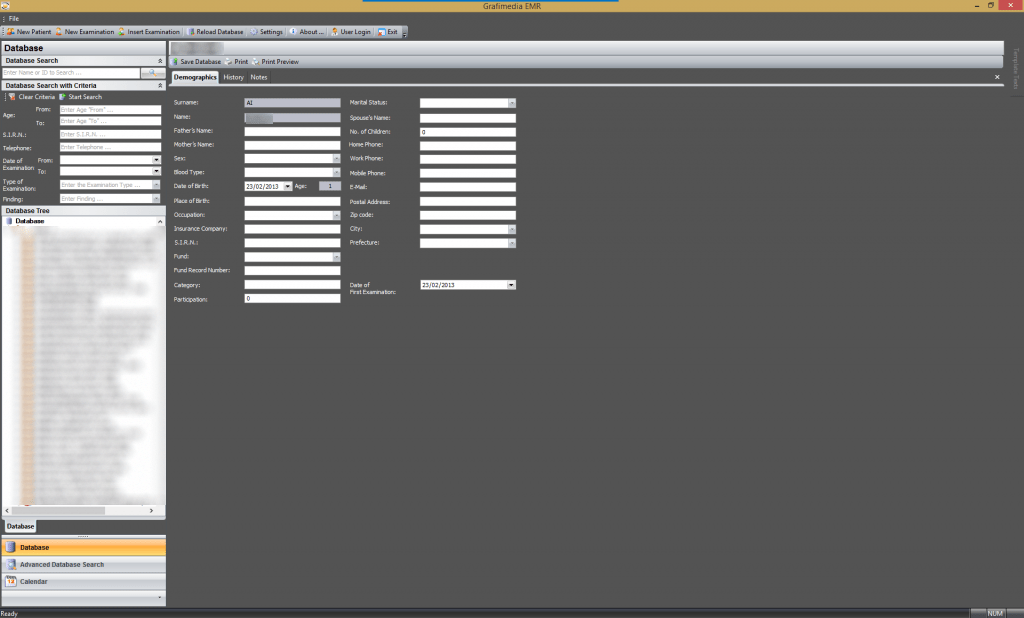Open the Notes tab
The height and width of the screenshot is (618, 1024).
pos(258,76)
